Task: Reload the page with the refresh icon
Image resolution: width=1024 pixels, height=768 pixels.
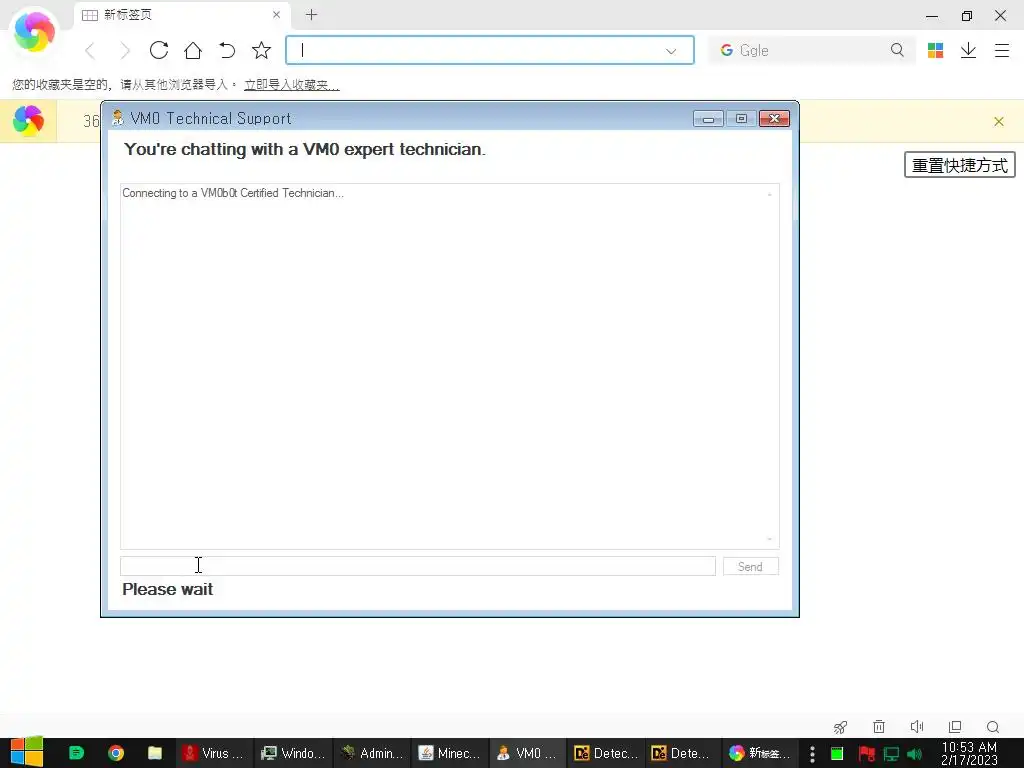Action: pyautogui.click(x=159, y=50)
